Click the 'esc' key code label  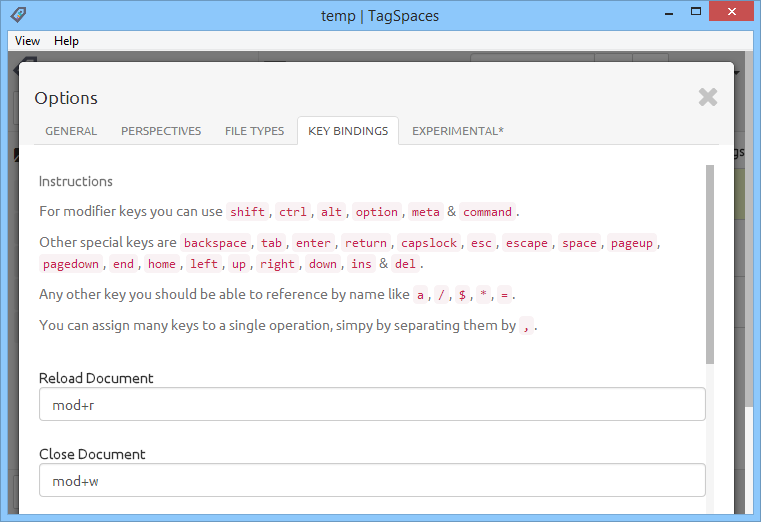coord(481,243)
